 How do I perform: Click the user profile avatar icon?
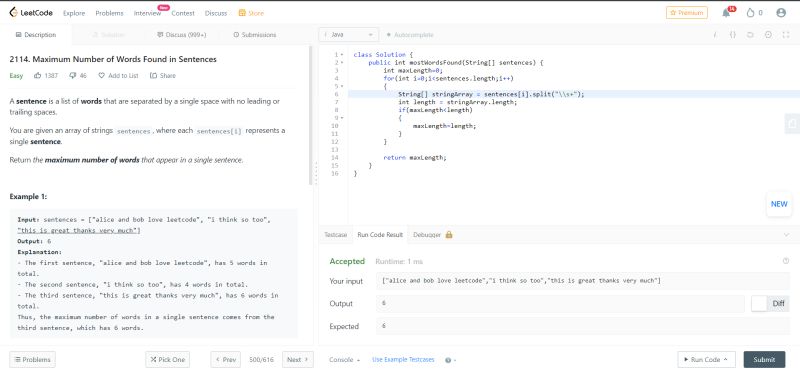point(781,13)
